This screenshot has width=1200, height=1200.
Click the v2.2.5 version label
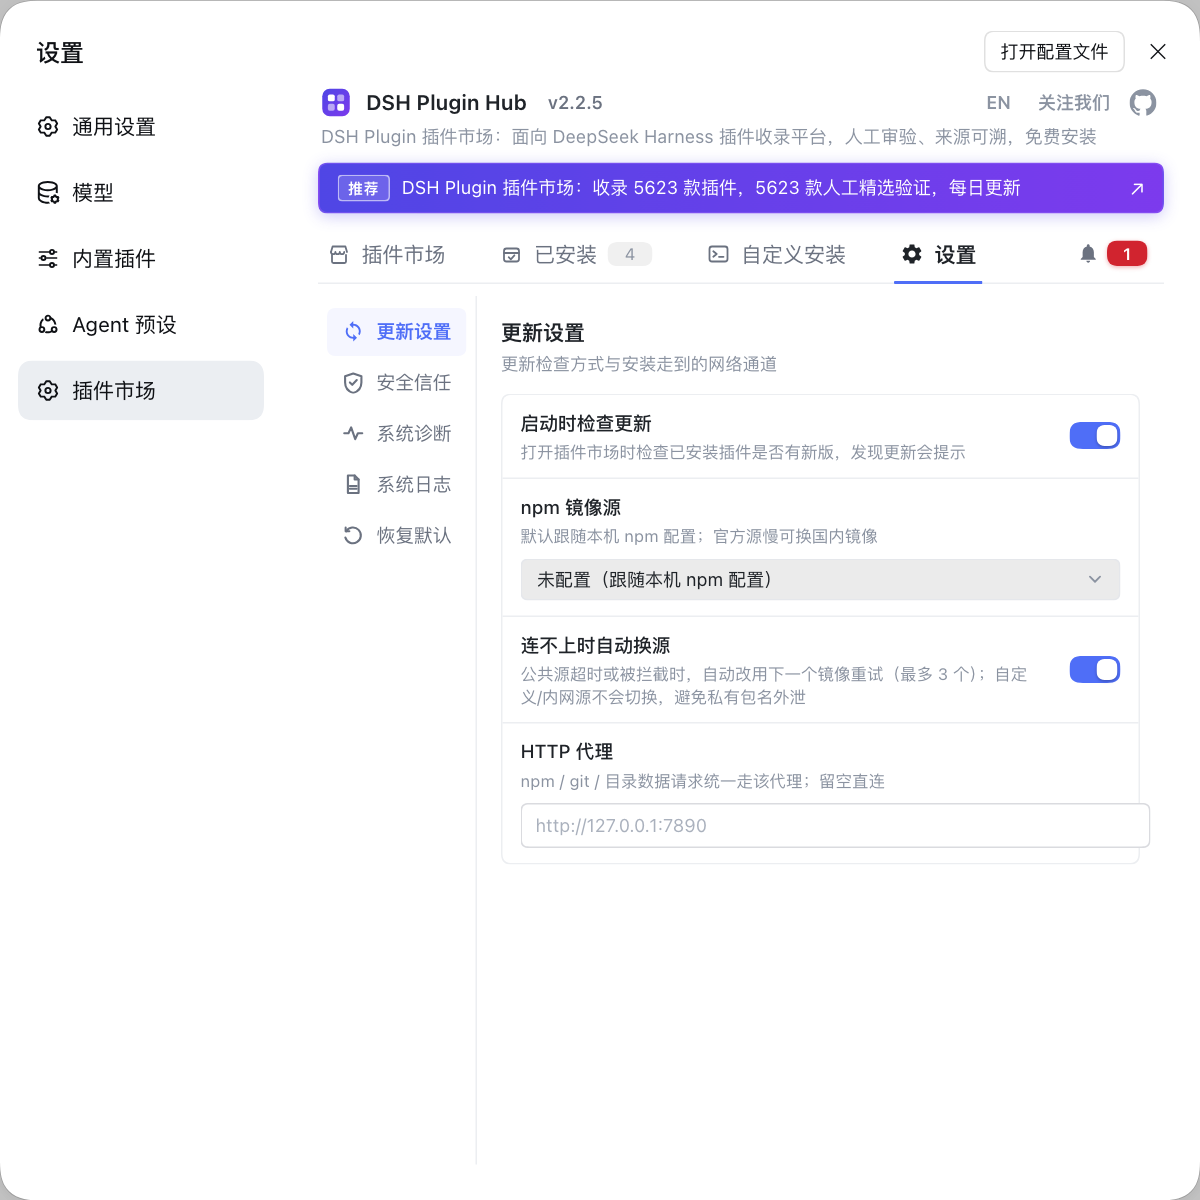575,103
